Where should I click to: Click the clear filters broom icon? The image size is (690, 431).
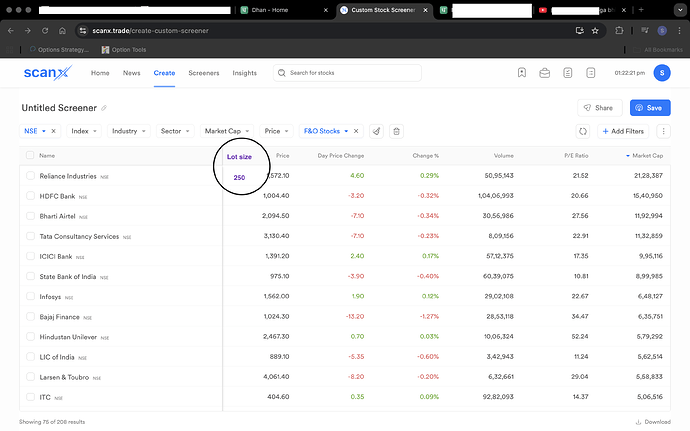376,131
